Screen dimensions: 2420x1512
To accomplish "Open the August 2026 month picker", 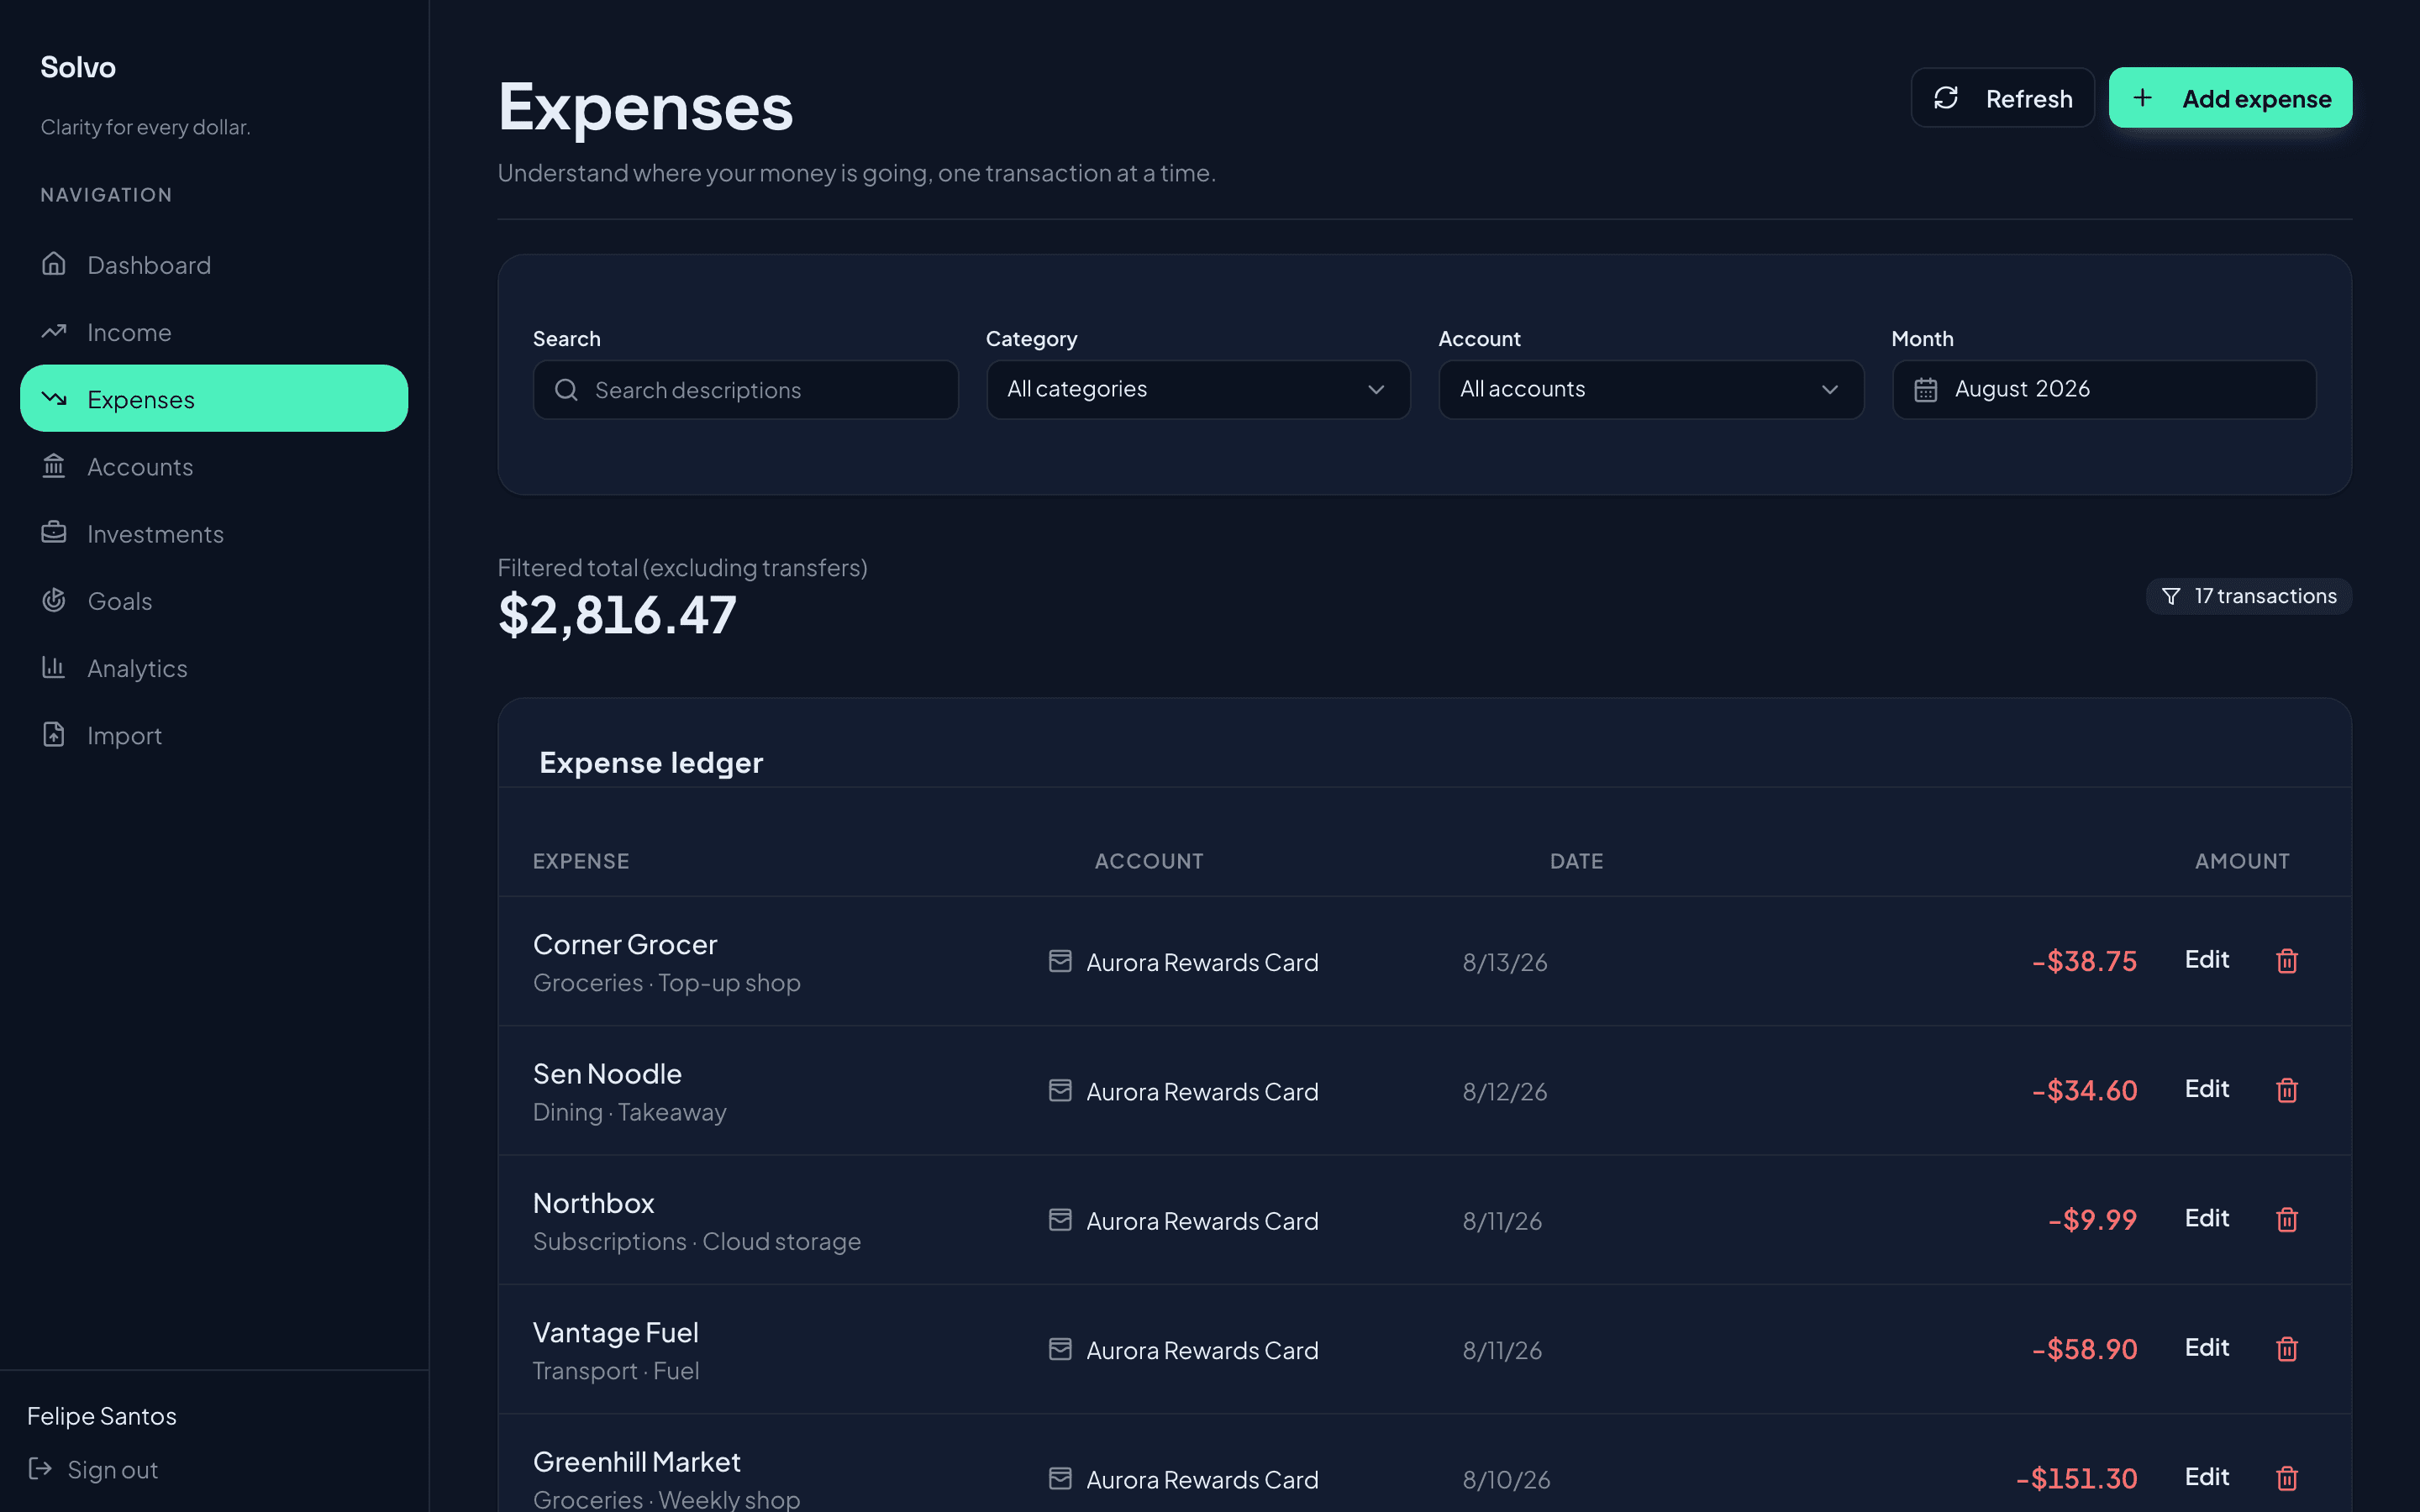I will click(x=2104, y=390).
